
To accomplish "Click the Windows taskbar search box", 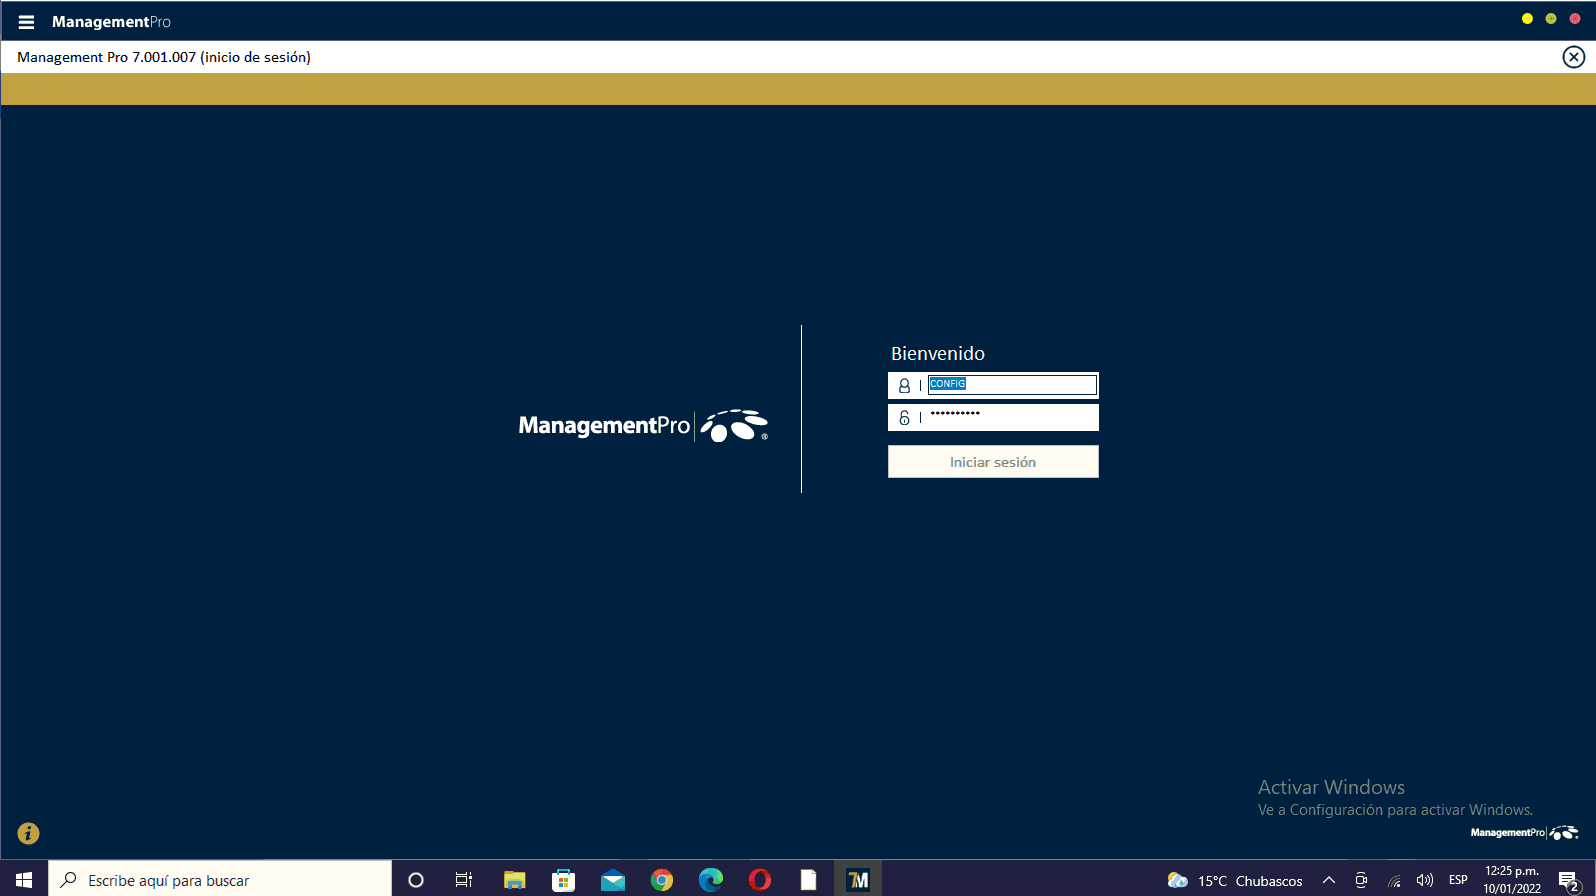I will [x=220, y=880].
